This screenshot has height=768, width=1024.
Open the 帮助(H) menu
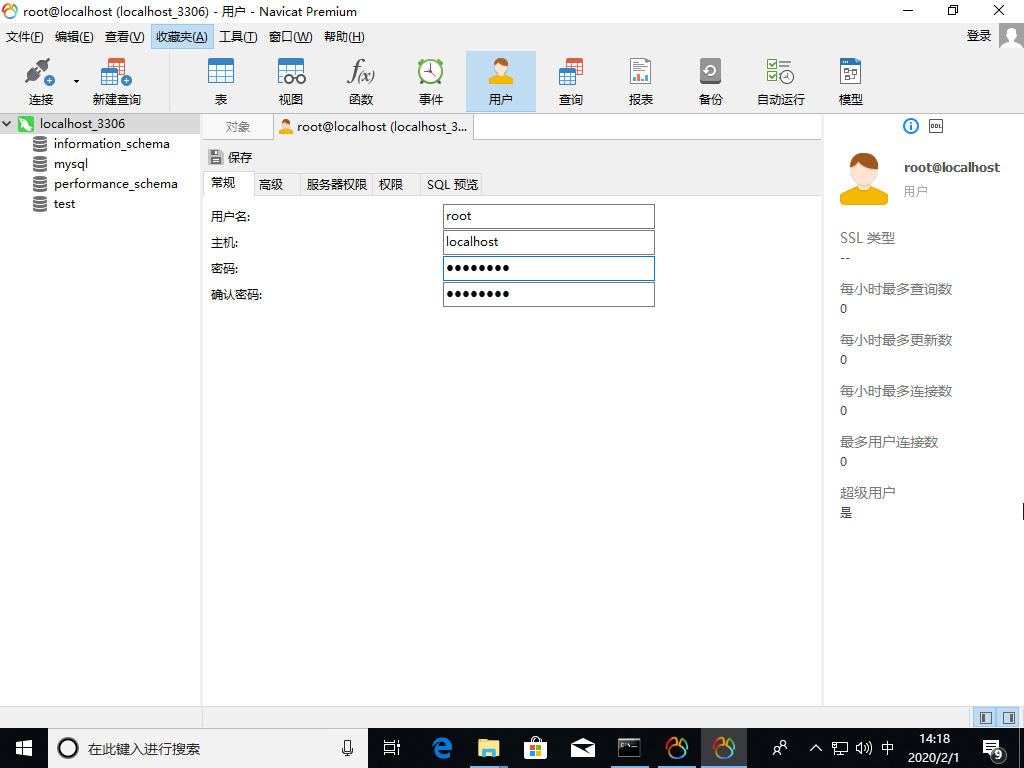[x=344, y=37]
